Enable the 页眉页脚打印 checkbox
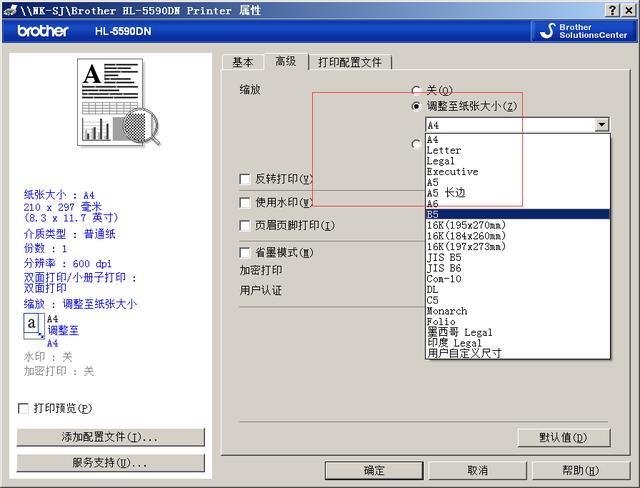The width and height of the screenshot is (640, 488). [x=245, y=225]
